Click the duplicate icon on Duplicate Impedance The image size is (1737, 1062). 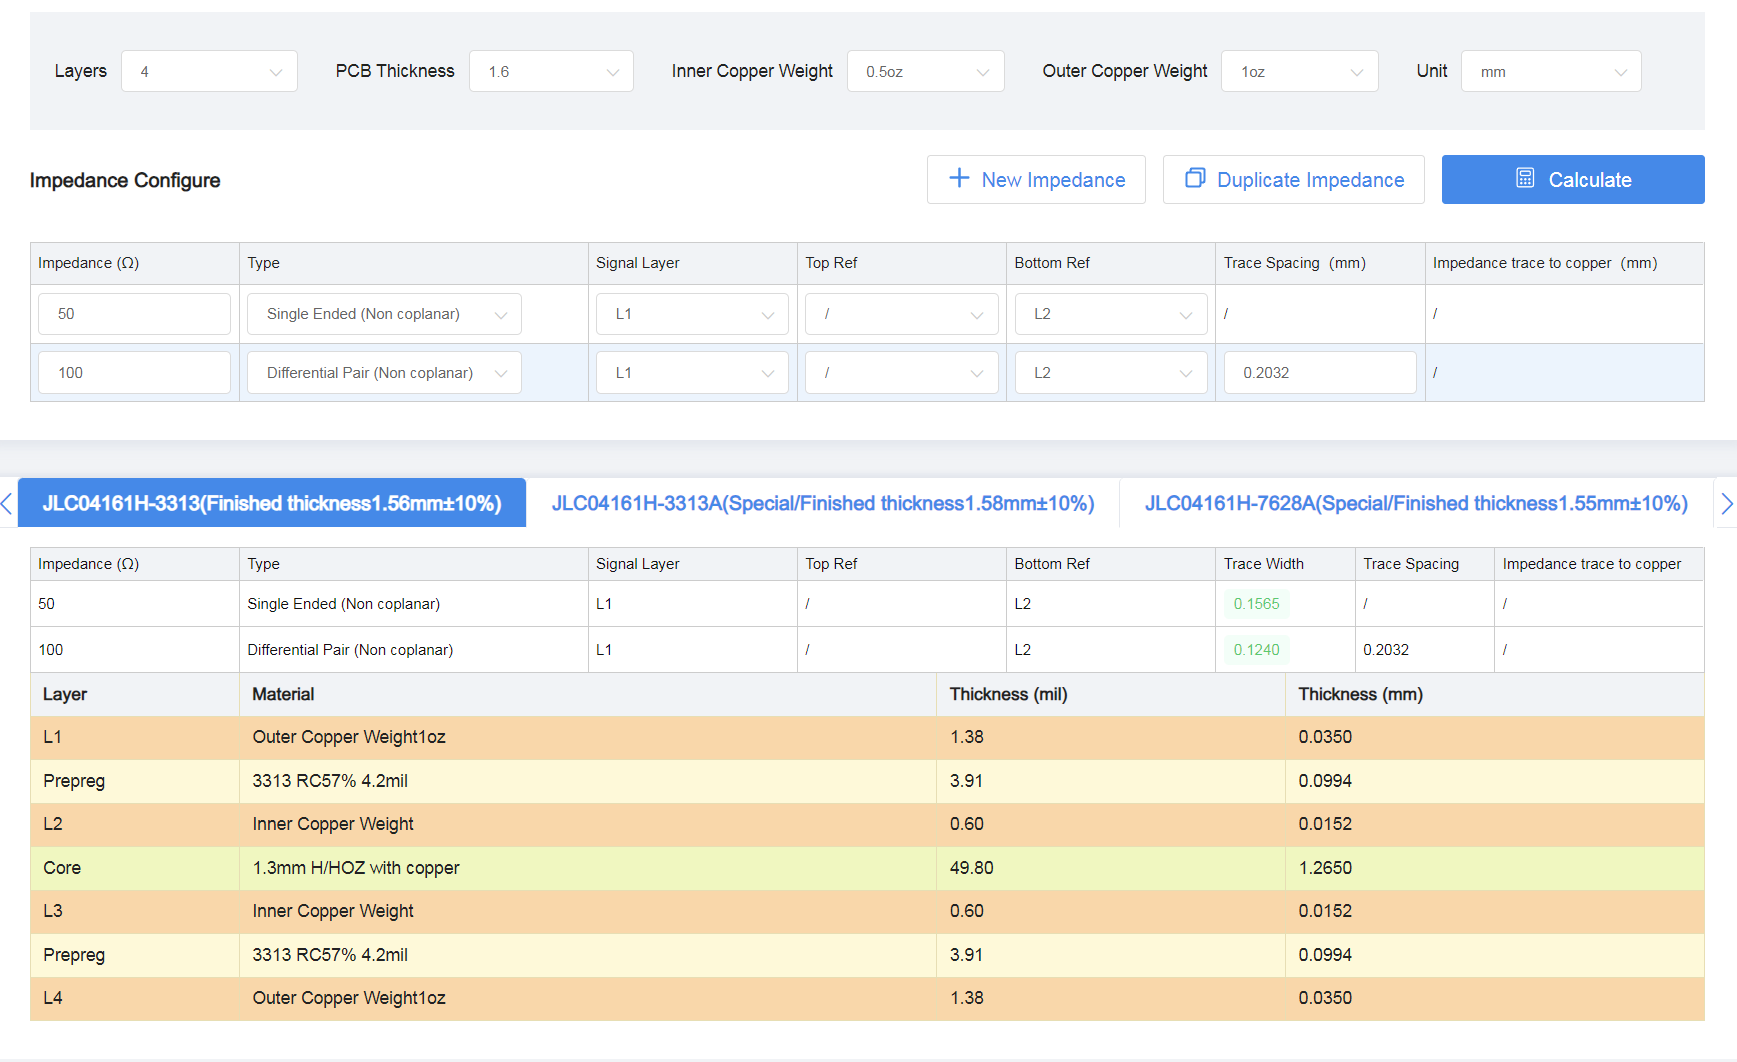pyautogui.click(x=1195, y=178)
